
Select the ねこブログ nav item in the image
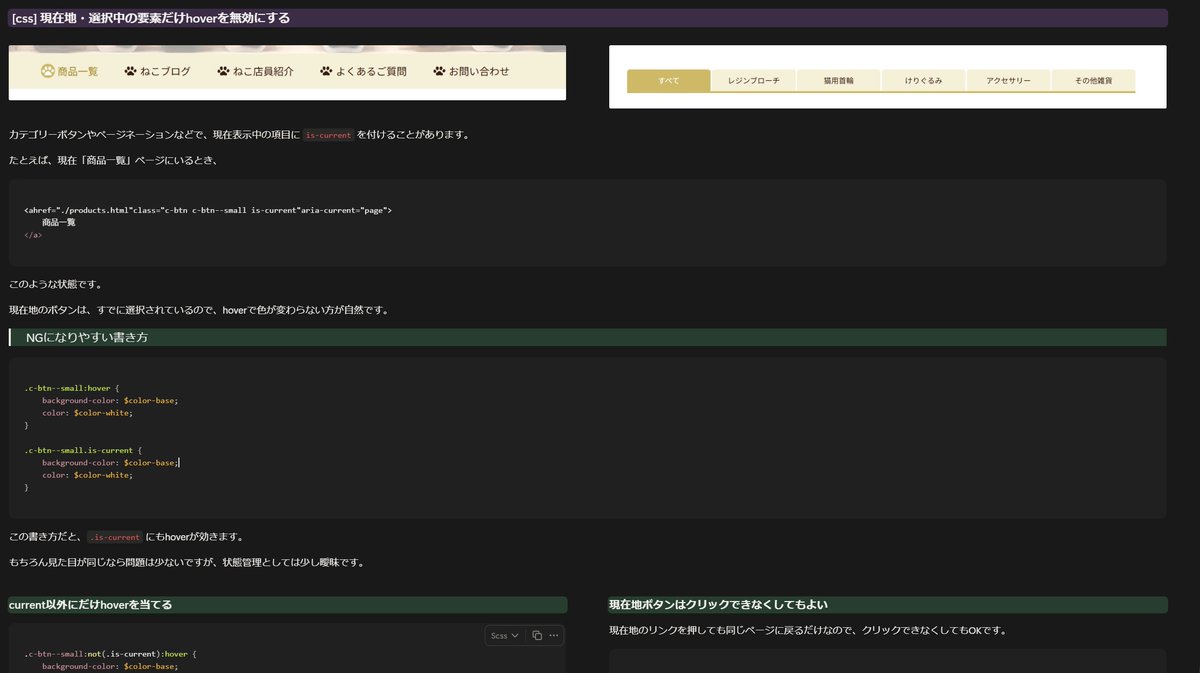pos(157,71)
